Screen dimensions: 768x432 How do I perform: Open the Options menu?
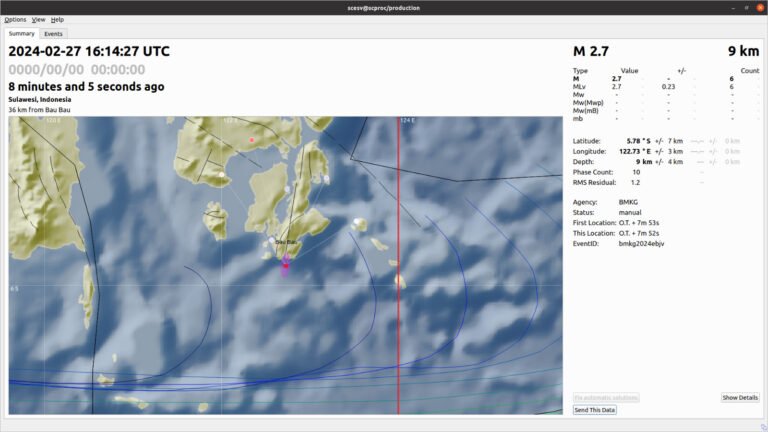[x=15, y=20]
